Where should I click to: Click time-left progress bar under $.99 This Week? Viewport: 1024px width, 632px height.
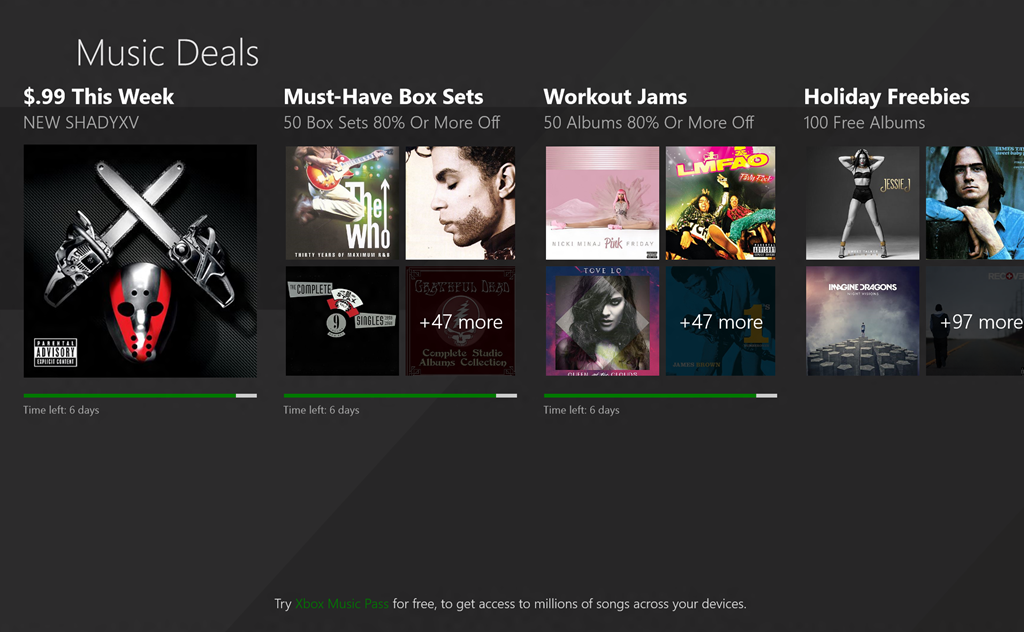click(140, 396)
